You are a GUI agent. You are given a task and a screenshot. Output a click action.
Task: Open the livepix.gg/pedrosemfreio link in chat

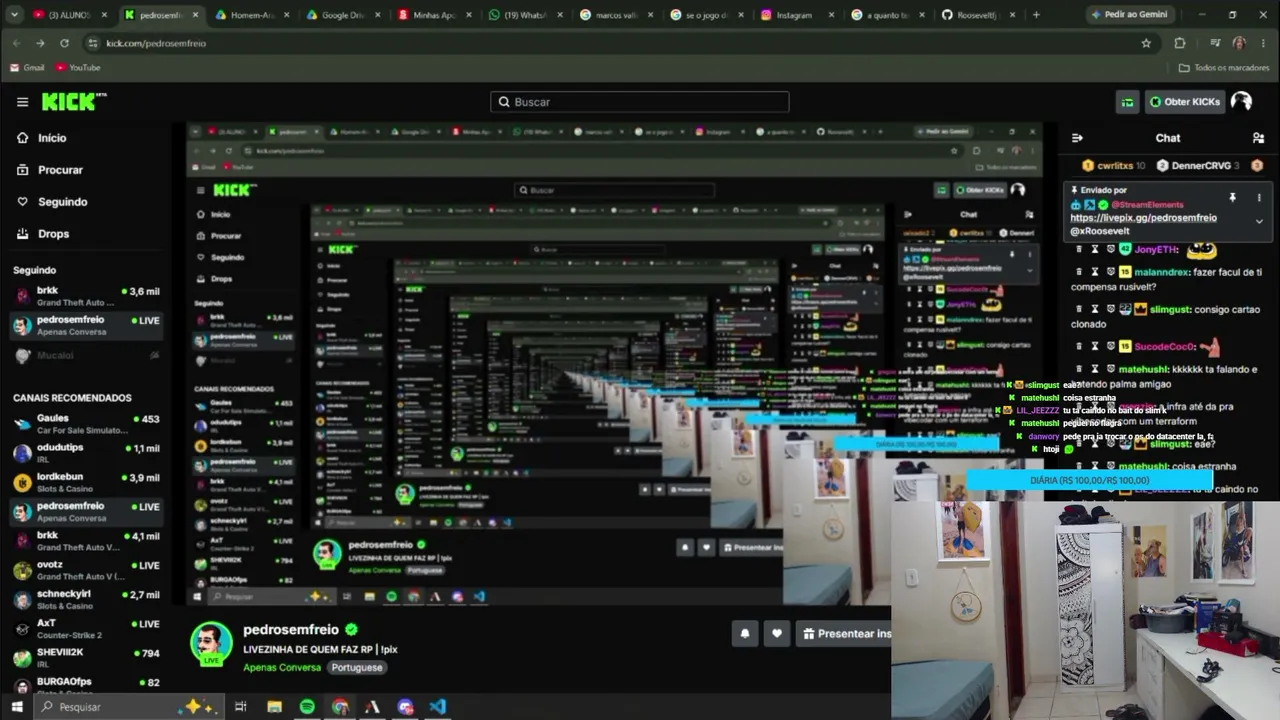tap(1143, 218)
